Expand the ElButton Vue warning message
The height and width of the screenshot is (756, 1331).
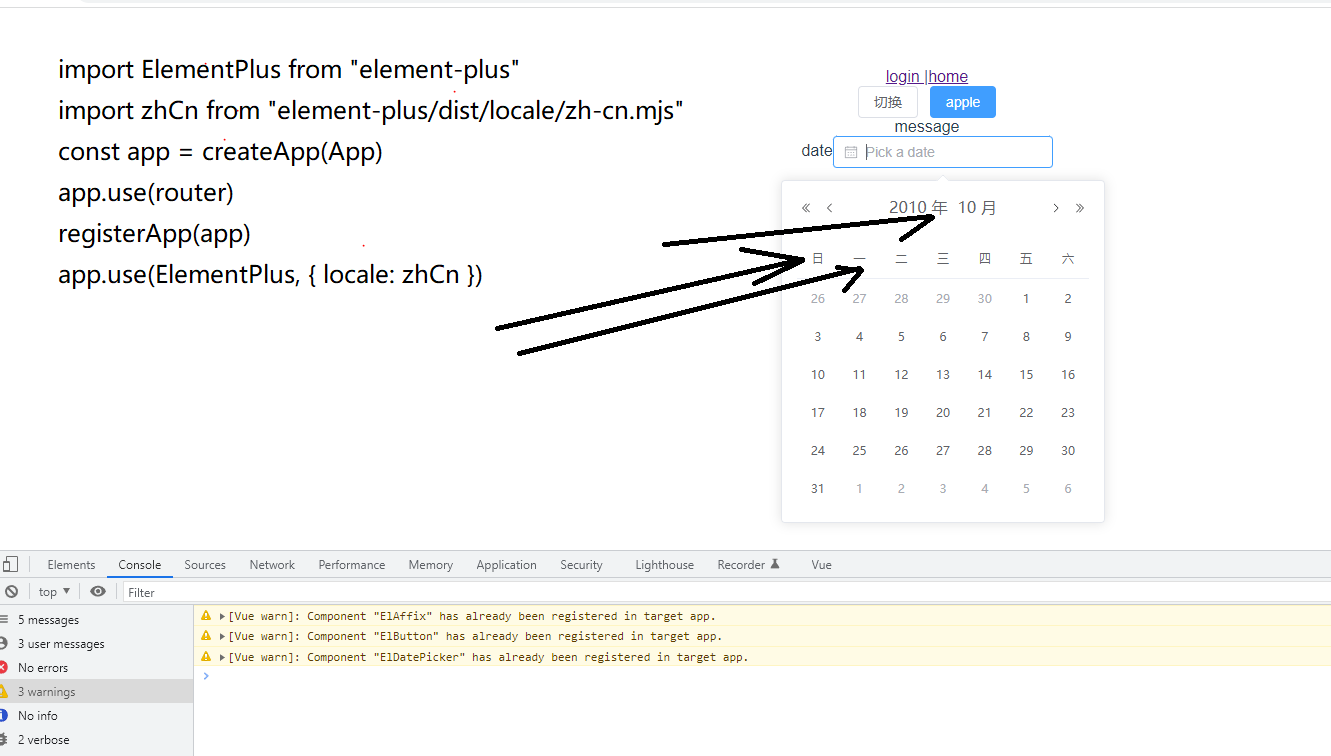pos(221,636)
